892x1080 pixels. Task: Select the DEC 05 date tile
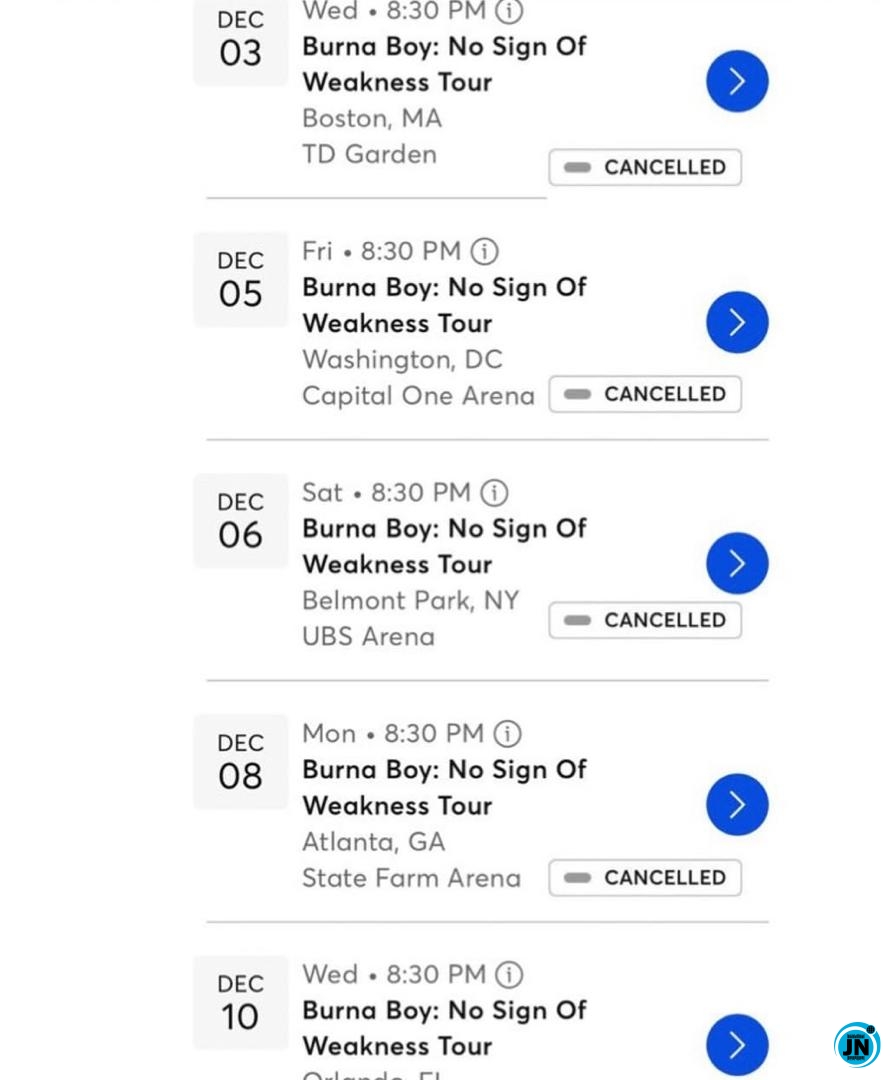(x=240, y=280)
